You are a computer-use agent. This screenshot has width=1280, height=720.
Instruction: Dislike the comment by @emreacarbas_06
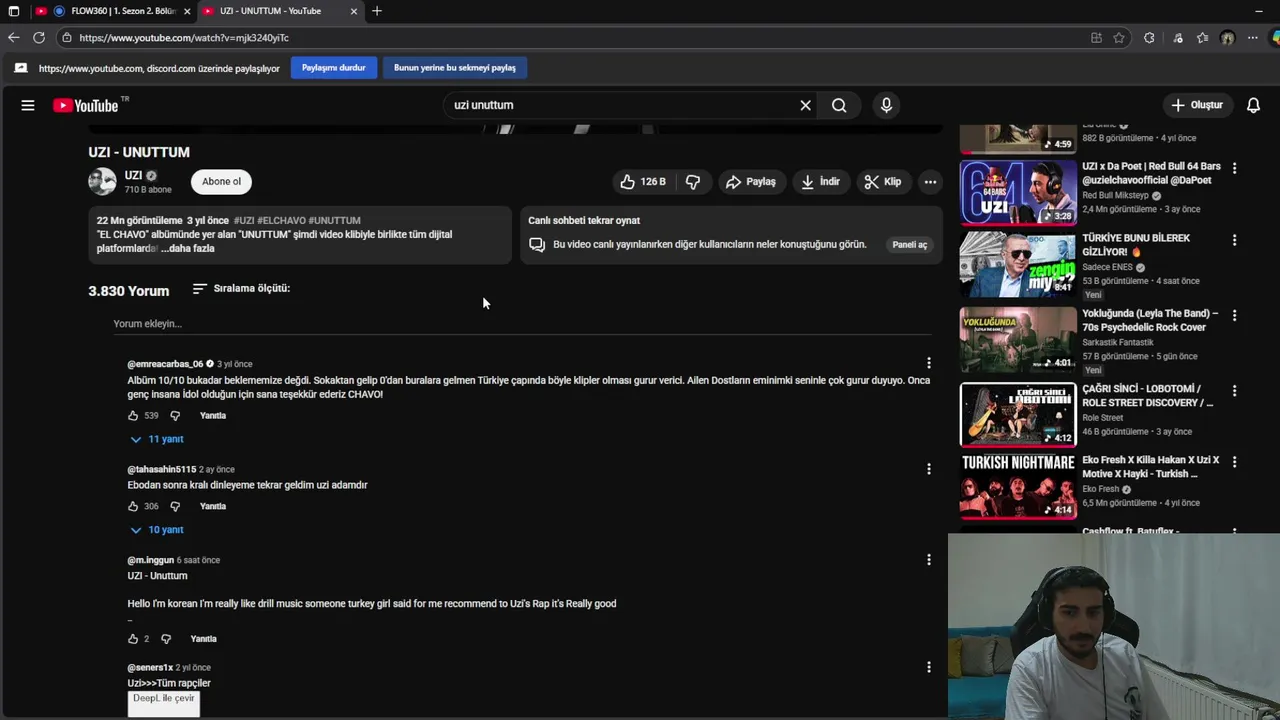pyautogui.click(x=175, y=415)
